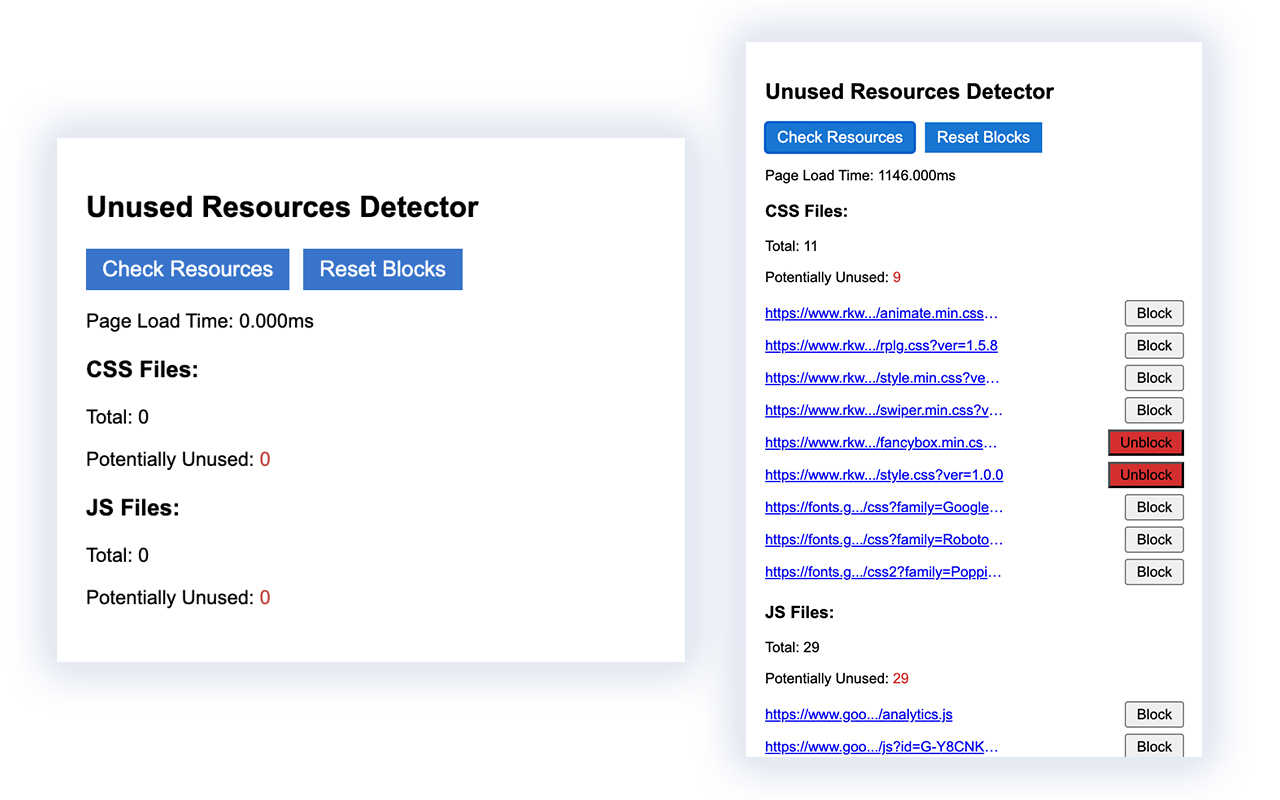This screenshot has height=800, width=1280.
Task: Click Reset Blocks in the left panel
Action: coord(382,269)
